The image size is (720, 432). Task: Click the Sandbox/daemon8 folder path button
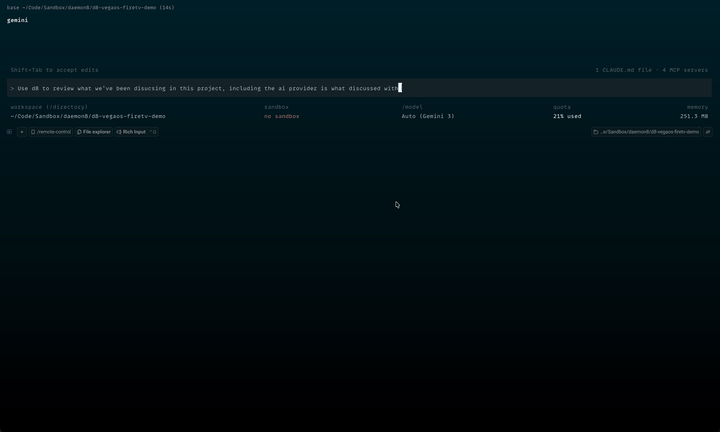point(646,132)
